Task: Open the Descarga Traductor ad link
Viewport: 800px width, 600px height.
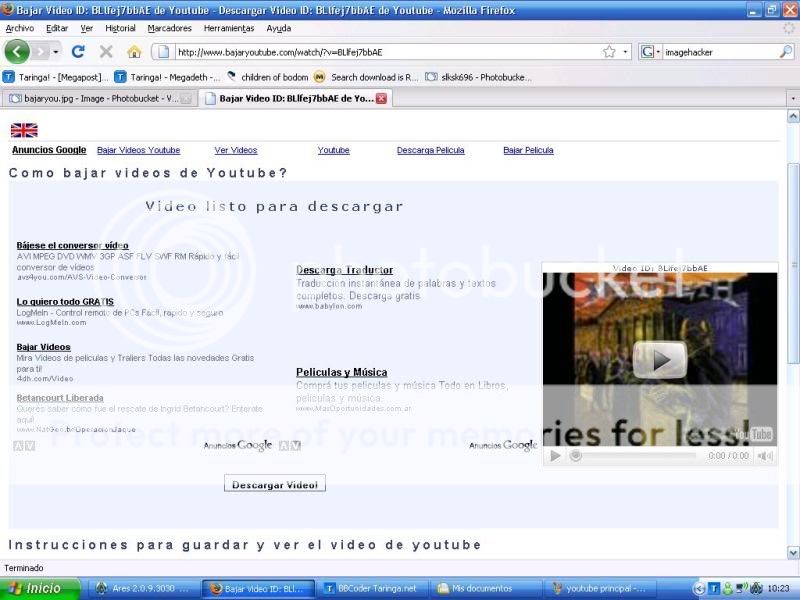Action: click(x=344, y=270)
